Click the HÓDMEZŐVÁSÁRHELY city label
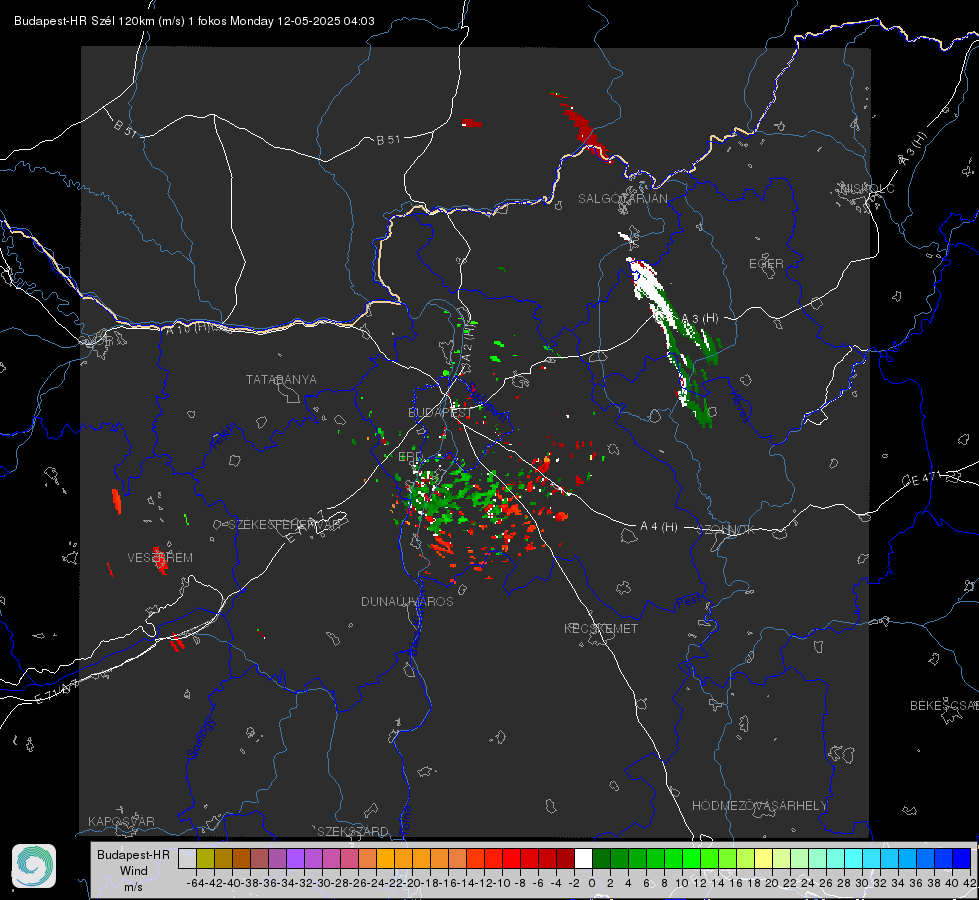This screenshot has width=979, height=900. 759,806
